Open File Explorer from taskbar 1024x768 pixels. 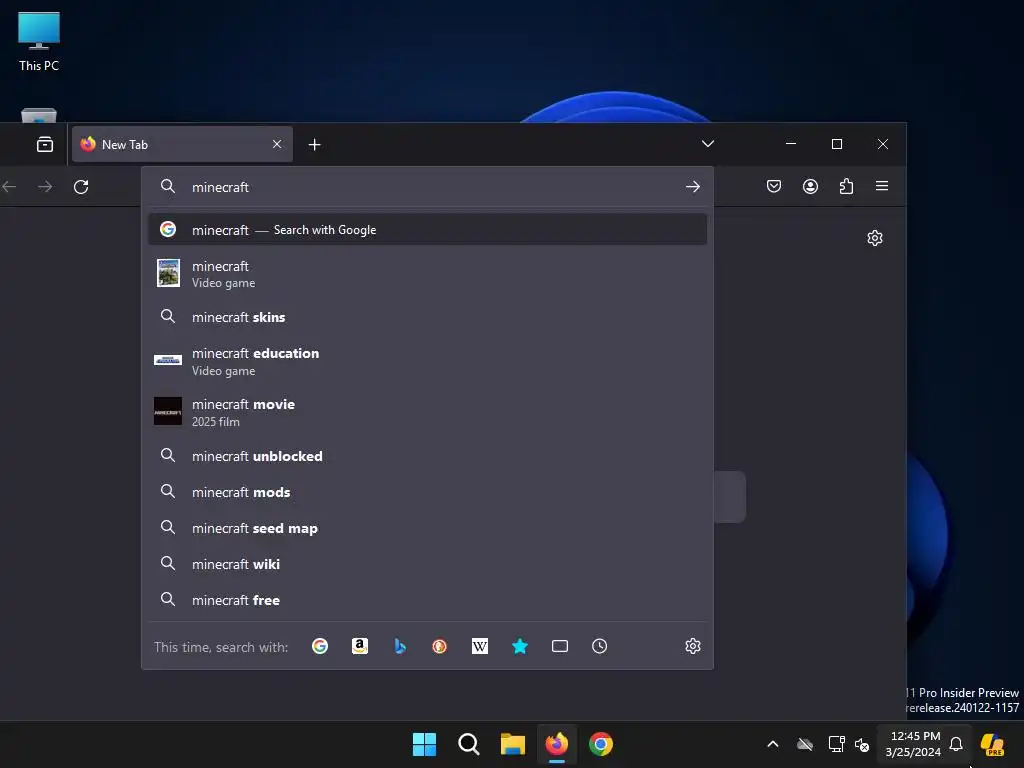point(513,744)
